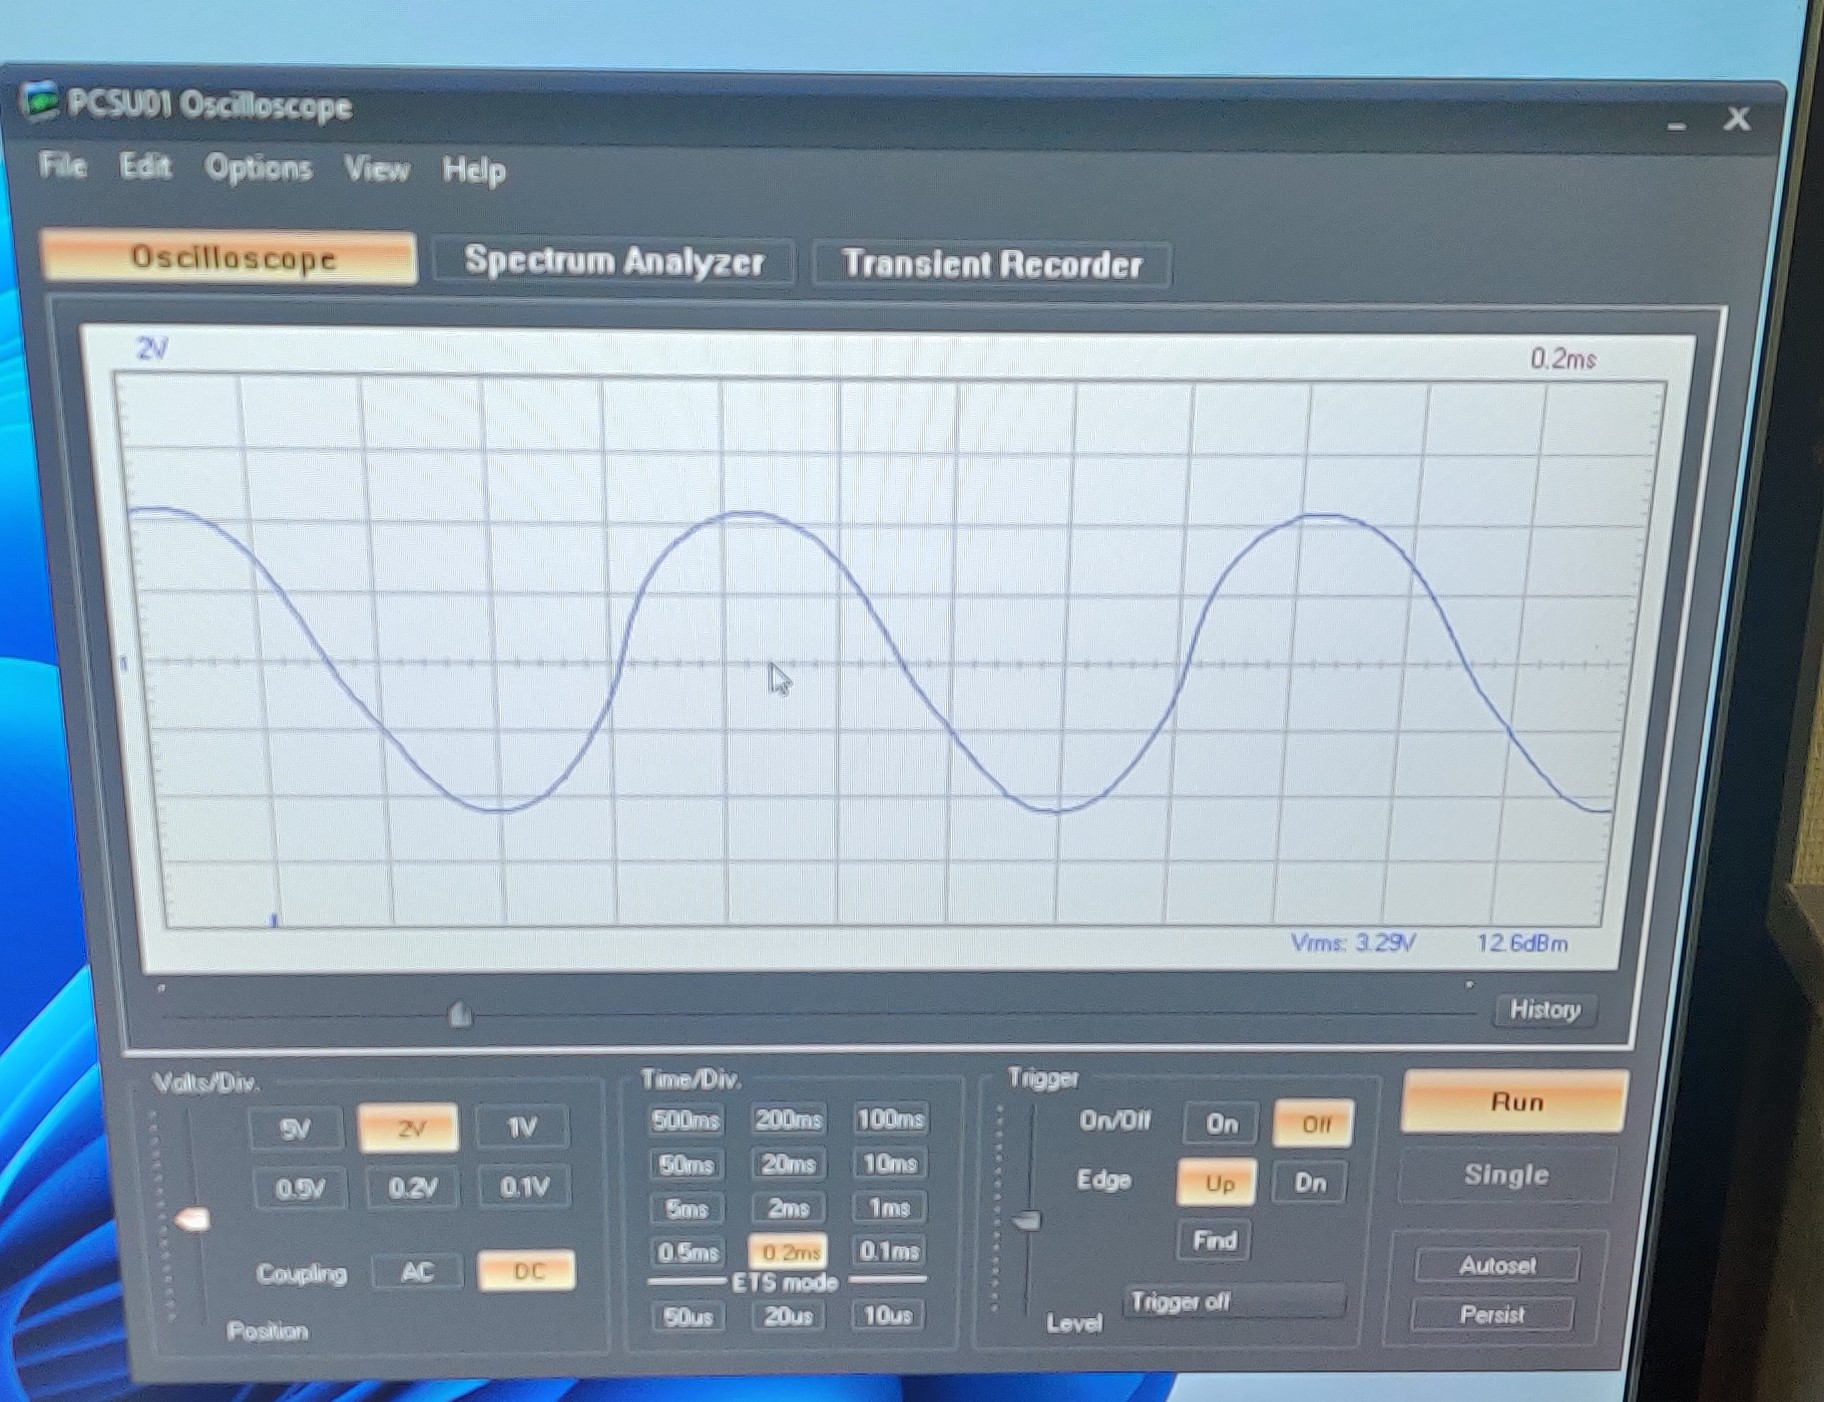Click the 2V scale label on graph
The image size is (1824, 1402).
pos(152,349)
